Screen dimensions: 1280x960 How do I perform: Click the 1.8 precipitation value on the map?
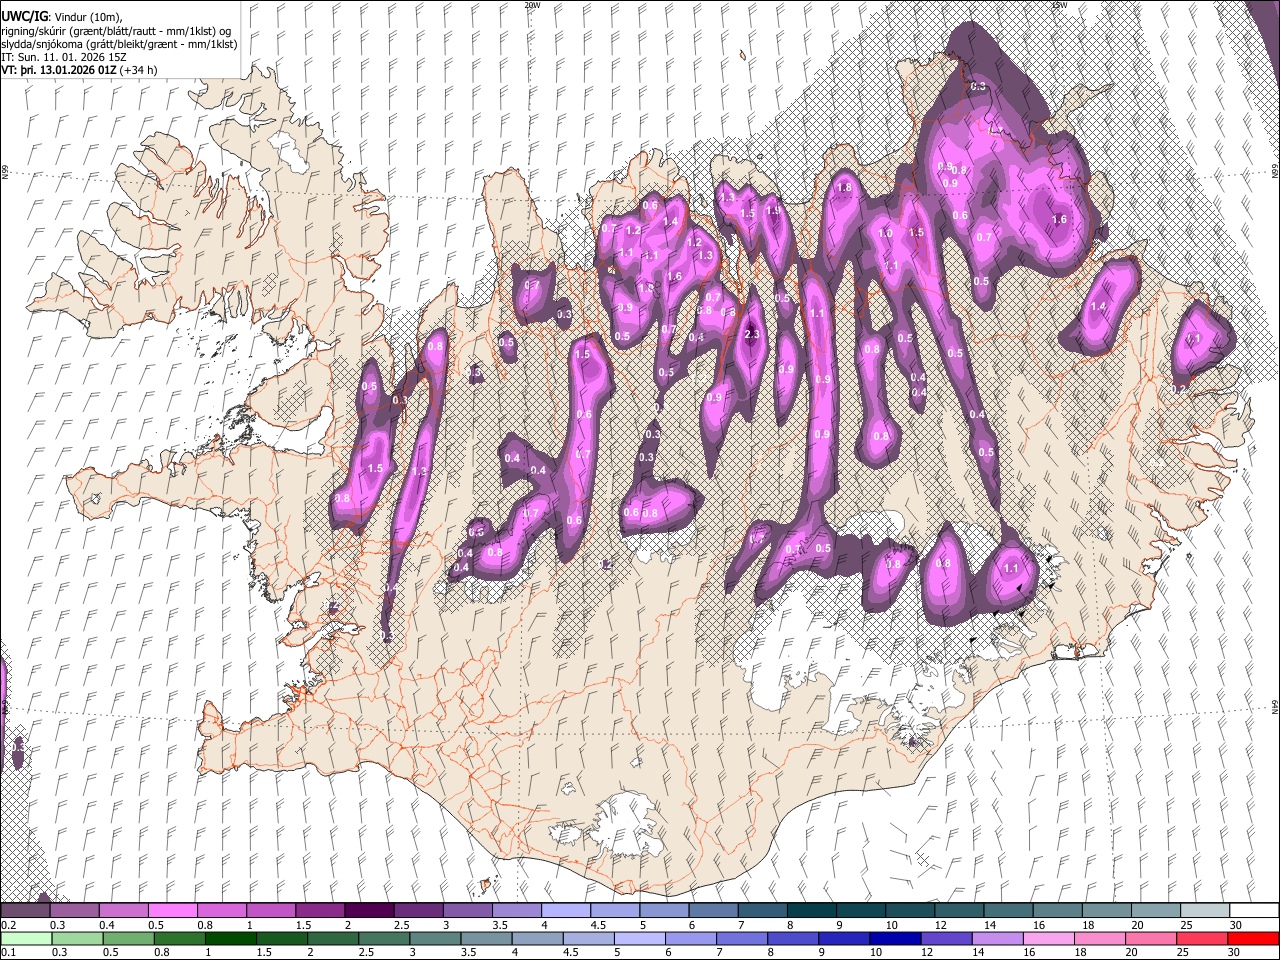pyautogui.click(x=844, y=188)
